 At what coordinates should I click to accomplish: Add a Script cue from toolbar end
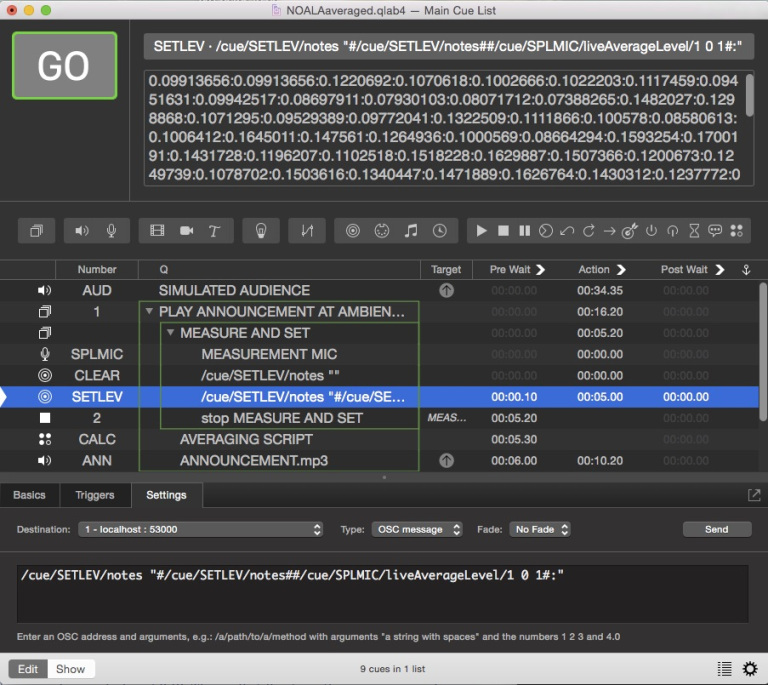click(x=737, y=231)
